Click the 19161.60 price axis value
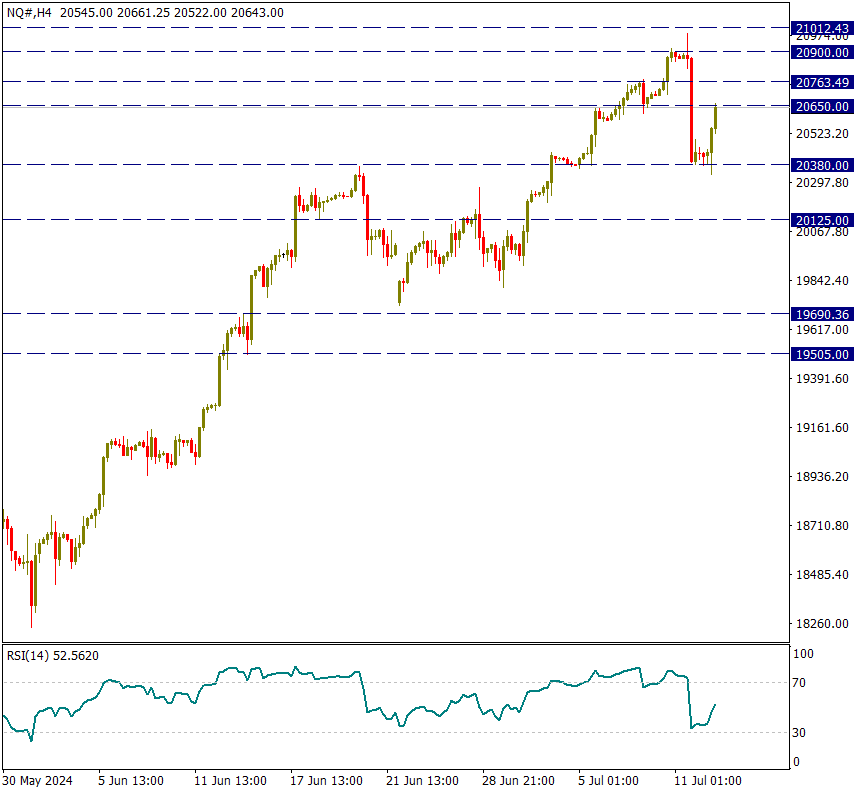860x793 pixels. pyautogui.click(x=822, y=428)
